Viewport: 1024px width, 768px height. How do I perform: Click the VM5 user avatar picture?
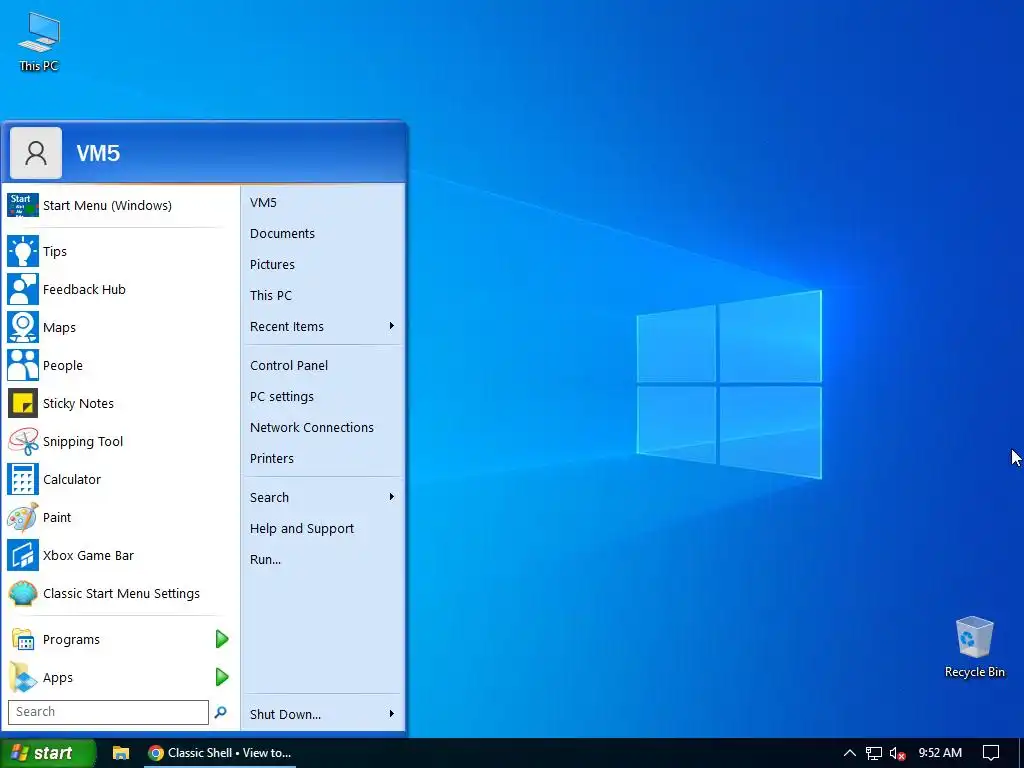coord(36,153)
